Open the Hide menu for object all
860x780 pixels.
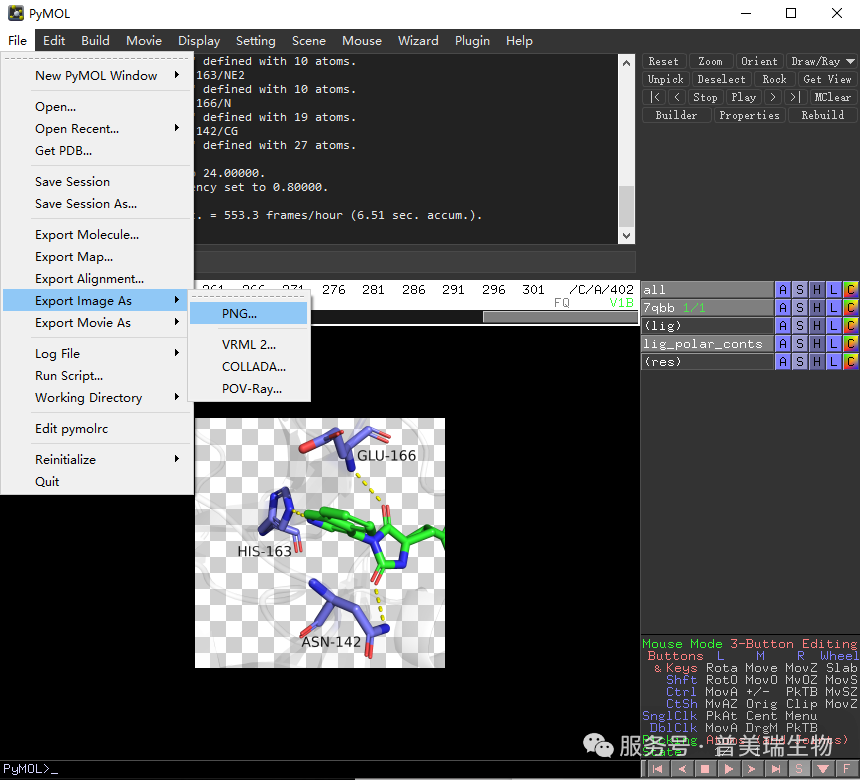pyautogui.click(x=817, y=290)
